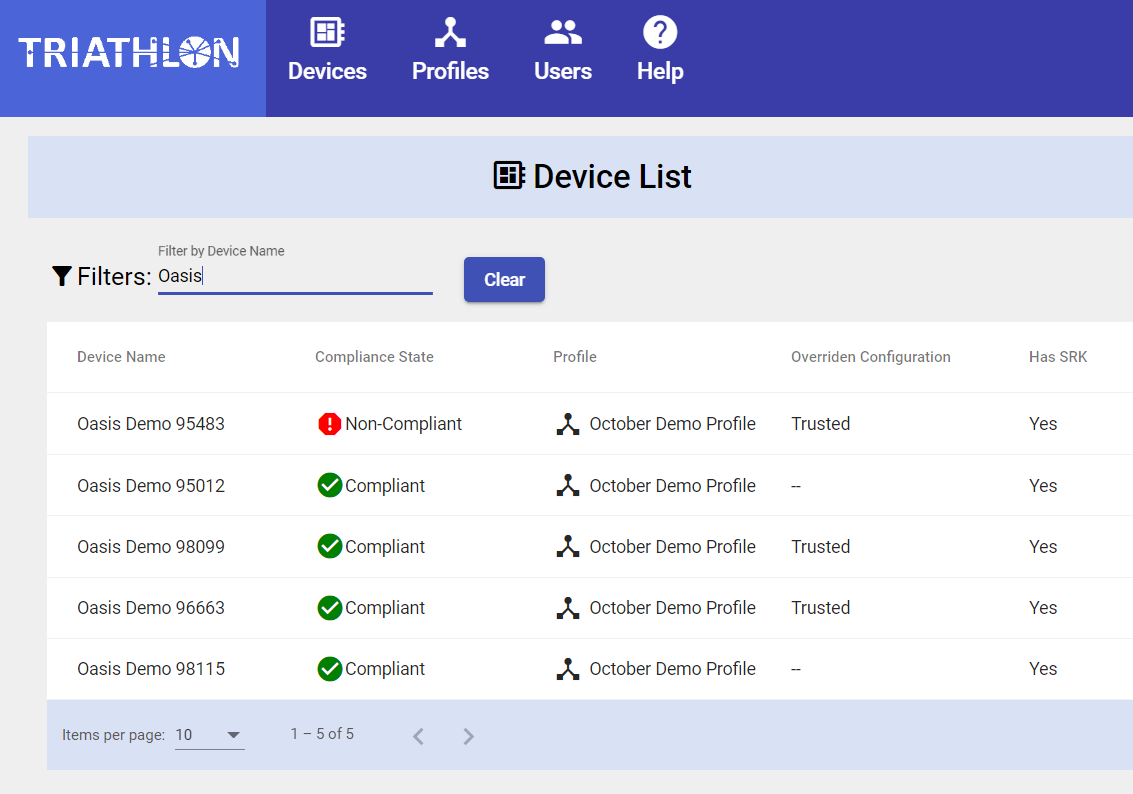Open the Users nav icon
1133x794 pixels.
point(563,33)
